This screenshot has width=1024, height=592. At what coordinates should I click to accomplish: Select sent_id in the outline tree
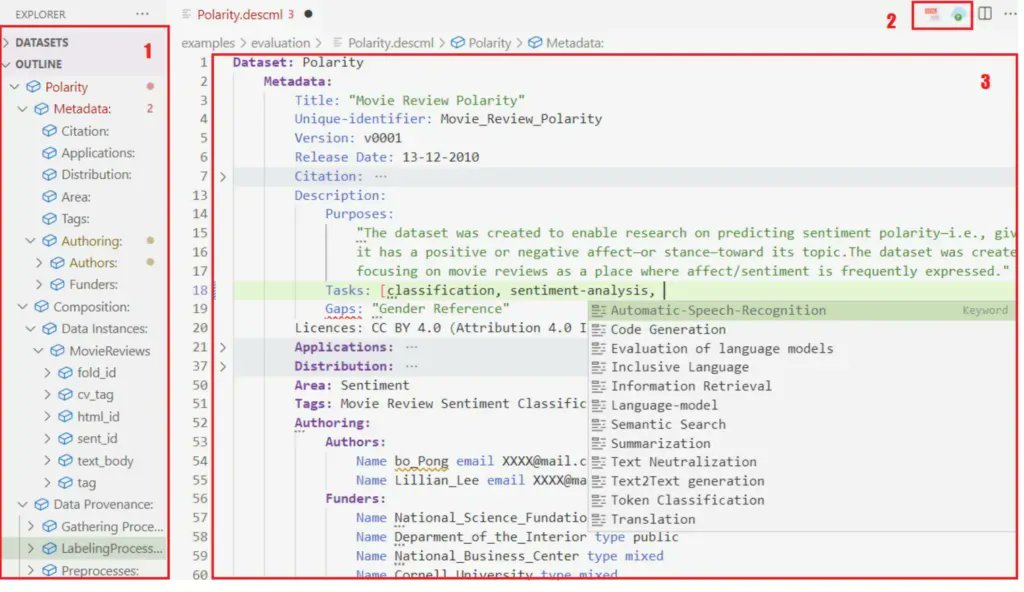pos(97,438)
